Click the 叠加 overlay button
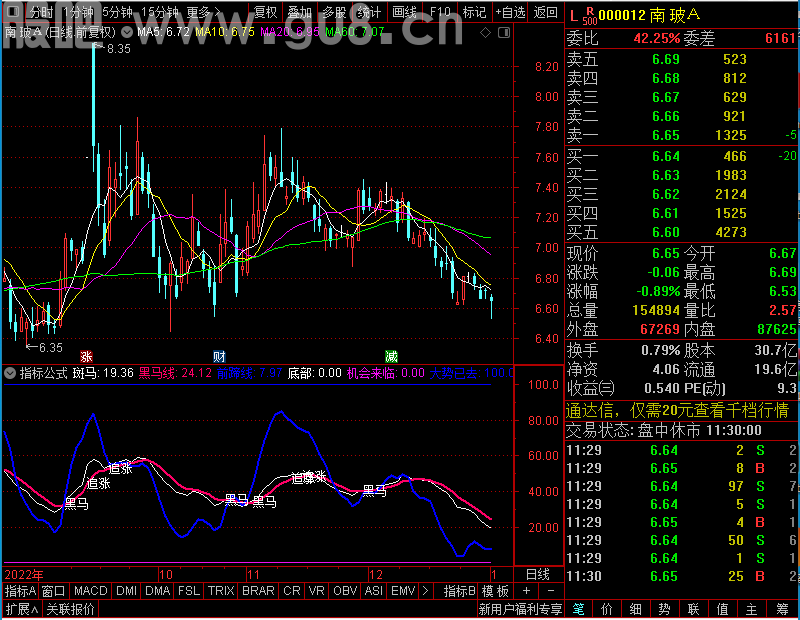The height and width of the screenshot is (620, 800). tap(299, 12)
